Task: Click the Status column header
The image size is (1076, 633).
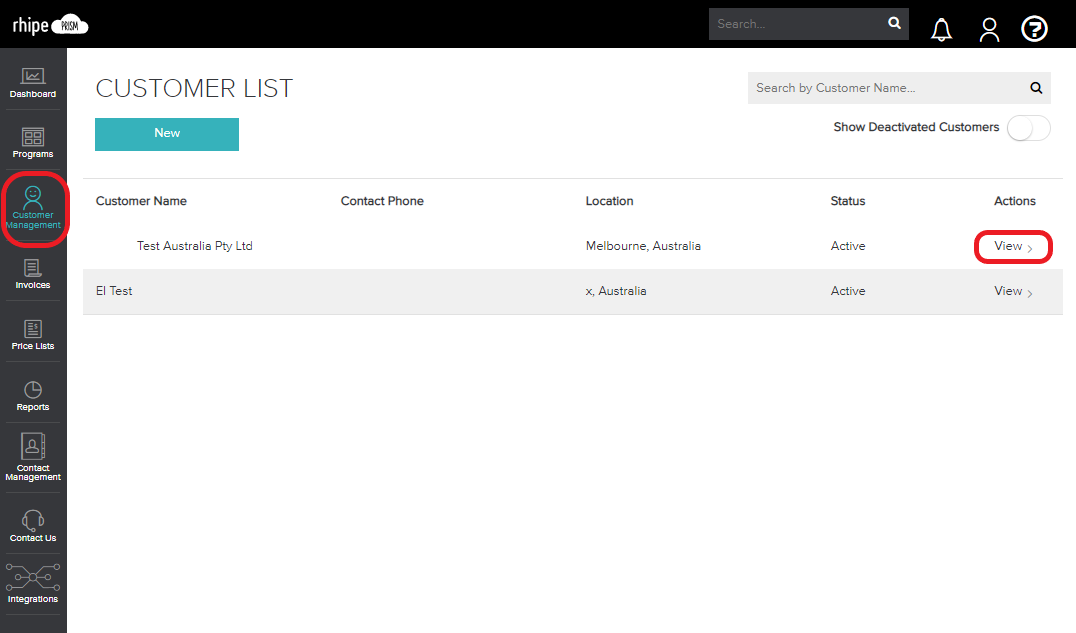Action: (x=847, y=201)
